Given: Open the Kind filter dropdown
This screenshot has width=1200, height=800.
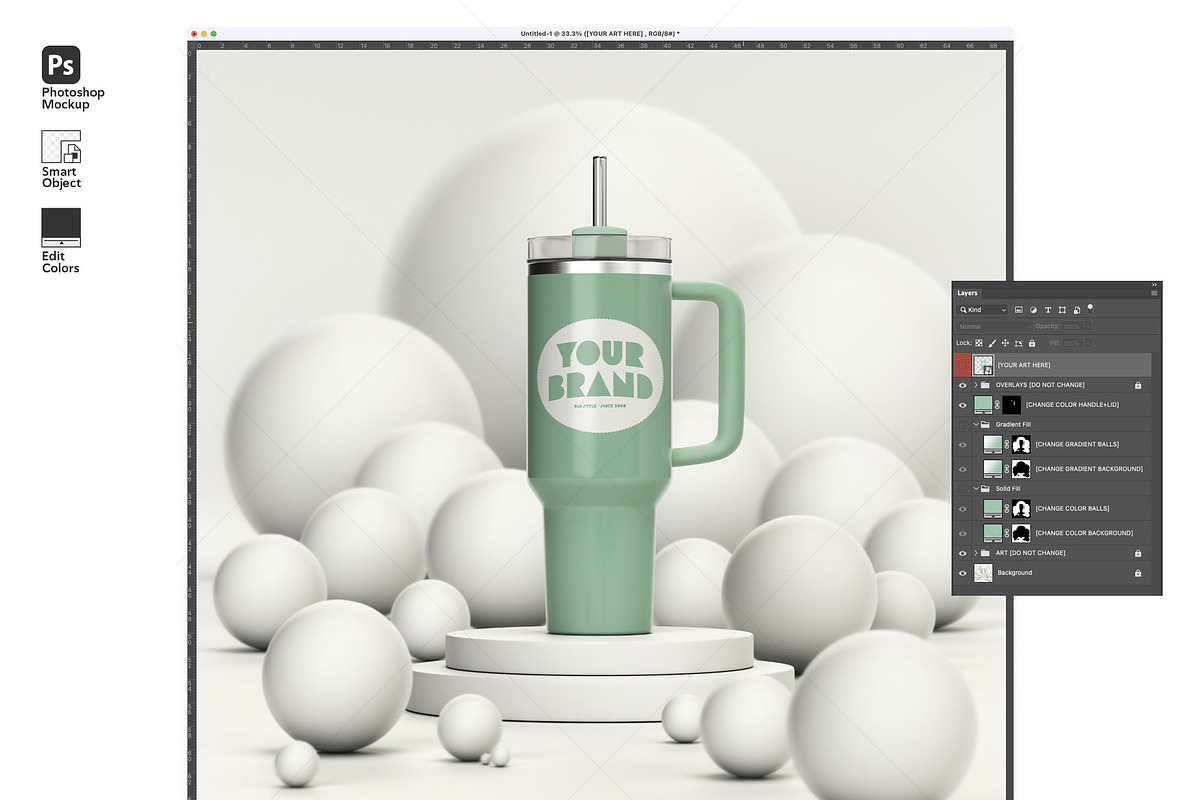Looking at the screenshot, I should click(x=983, y=310).
